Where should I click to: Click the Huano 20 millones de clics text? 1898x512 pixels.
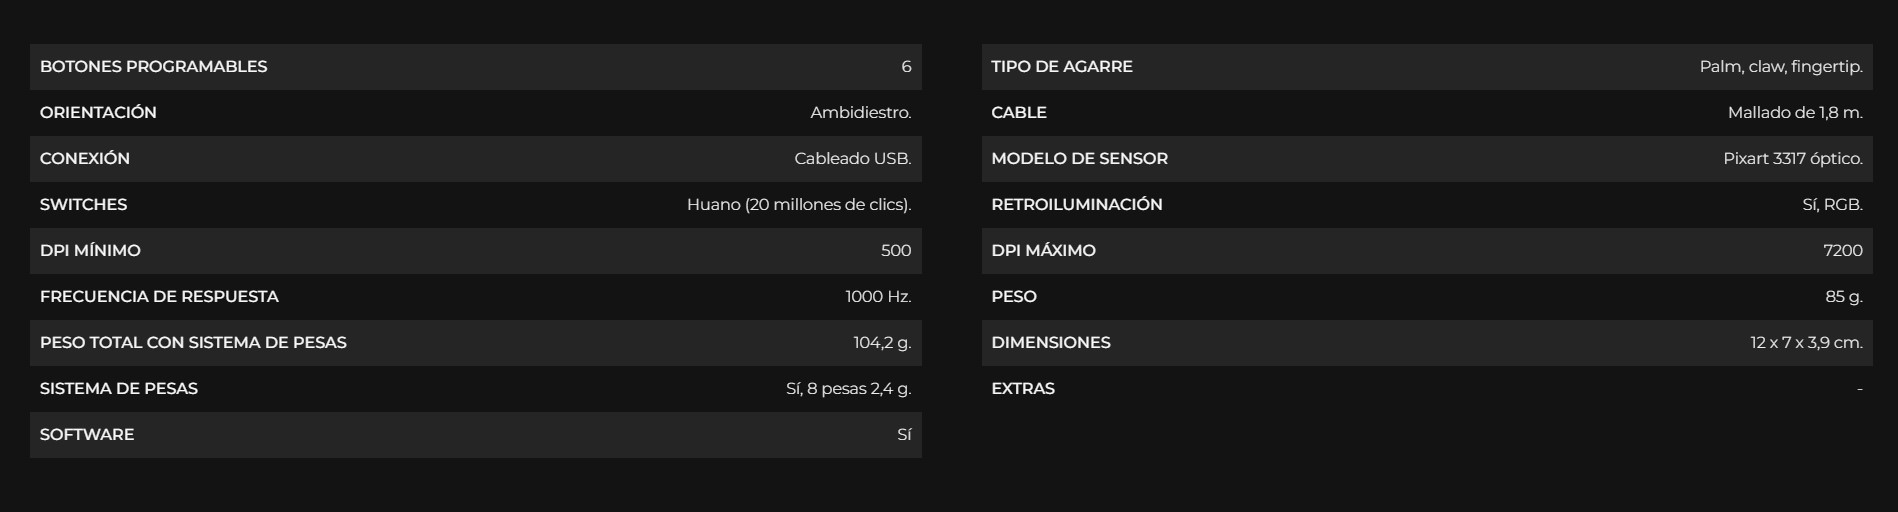coord(798,205)
